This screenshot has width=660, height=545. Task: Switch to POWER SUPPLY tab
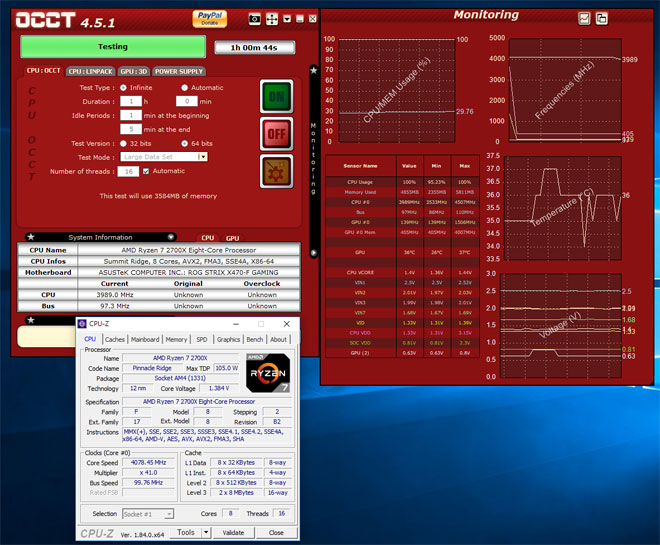pyautogui.click(x=179, y=72)
